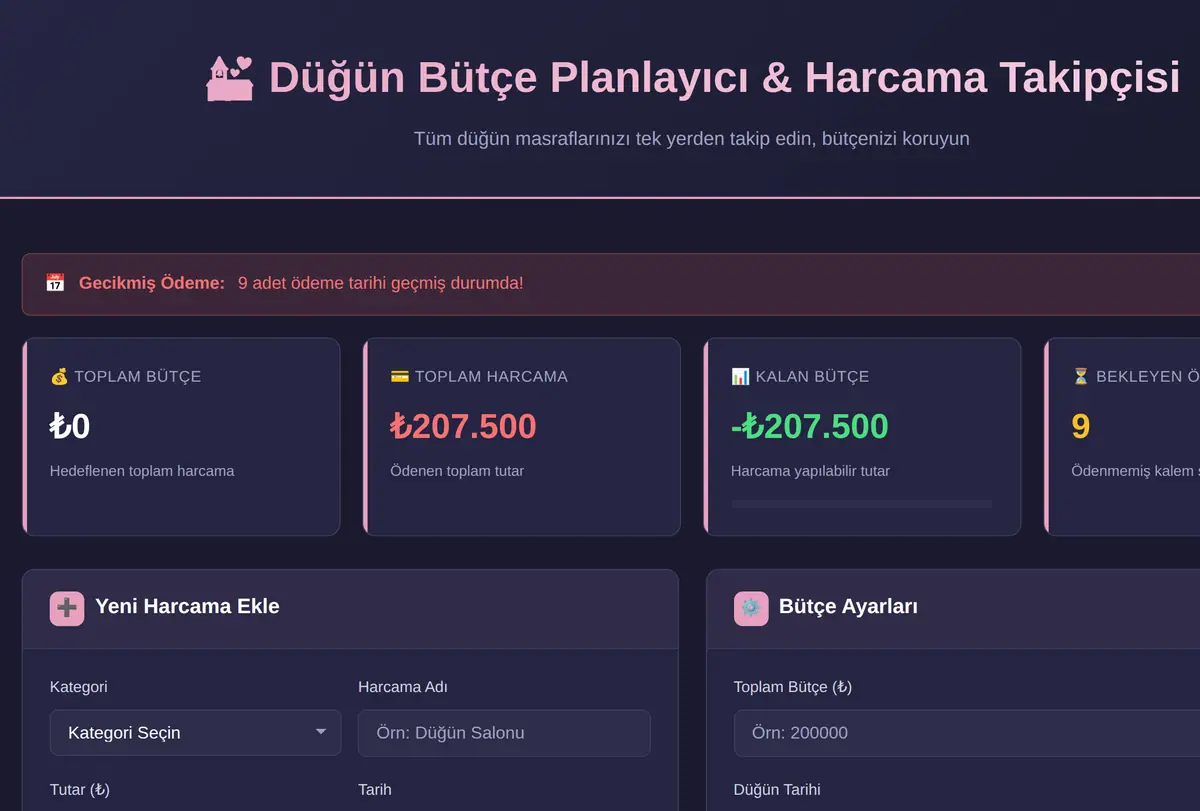The width and height of the screenshot is (1200, 811).
Task: Click the calendar icon in overdue alert
Action: click(x=55, y=283)
